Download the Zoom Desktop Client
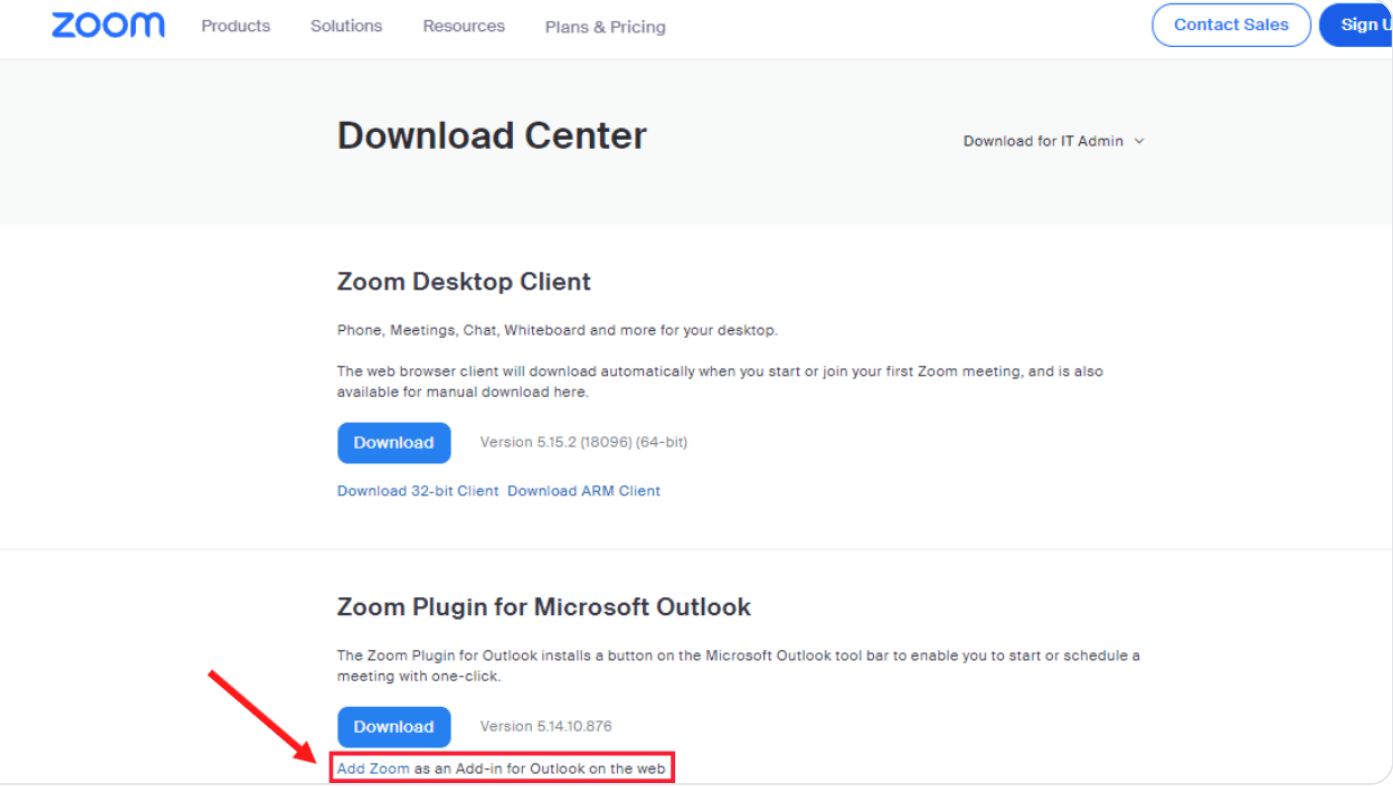Viewport: 1393px width, 787px height. pyautogui.click(x=393, y=443)
